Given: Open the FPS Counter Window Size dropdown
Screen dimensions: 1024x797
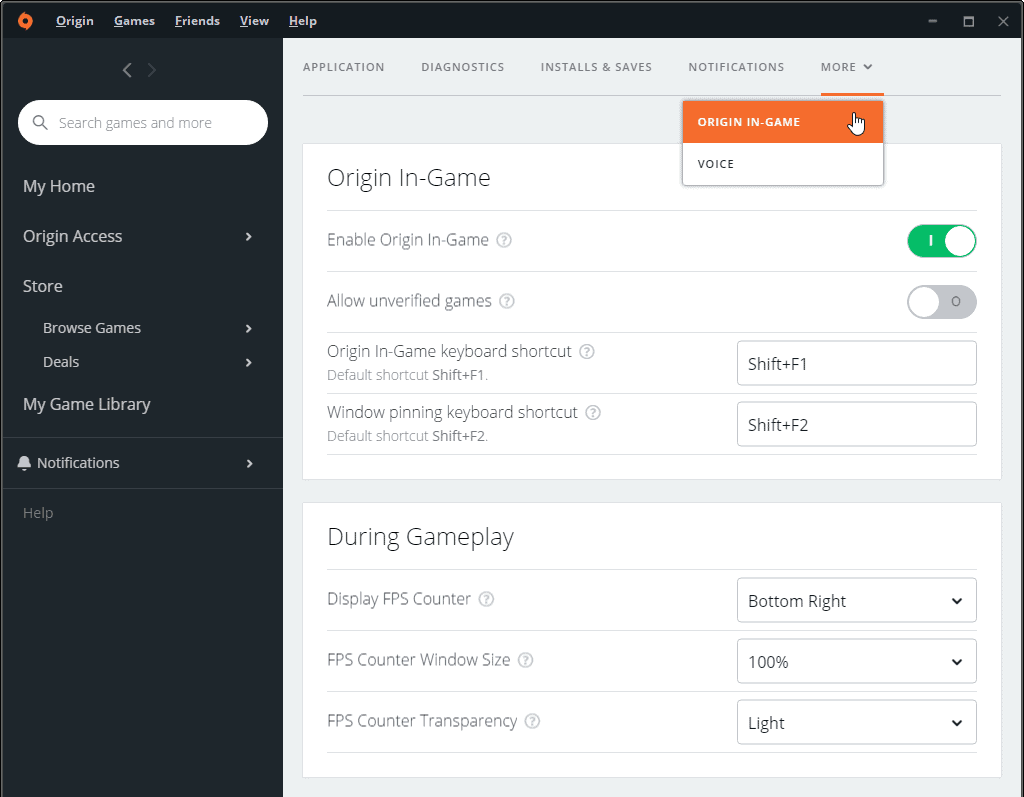Looking at the screenshot, I should (856, 661).
